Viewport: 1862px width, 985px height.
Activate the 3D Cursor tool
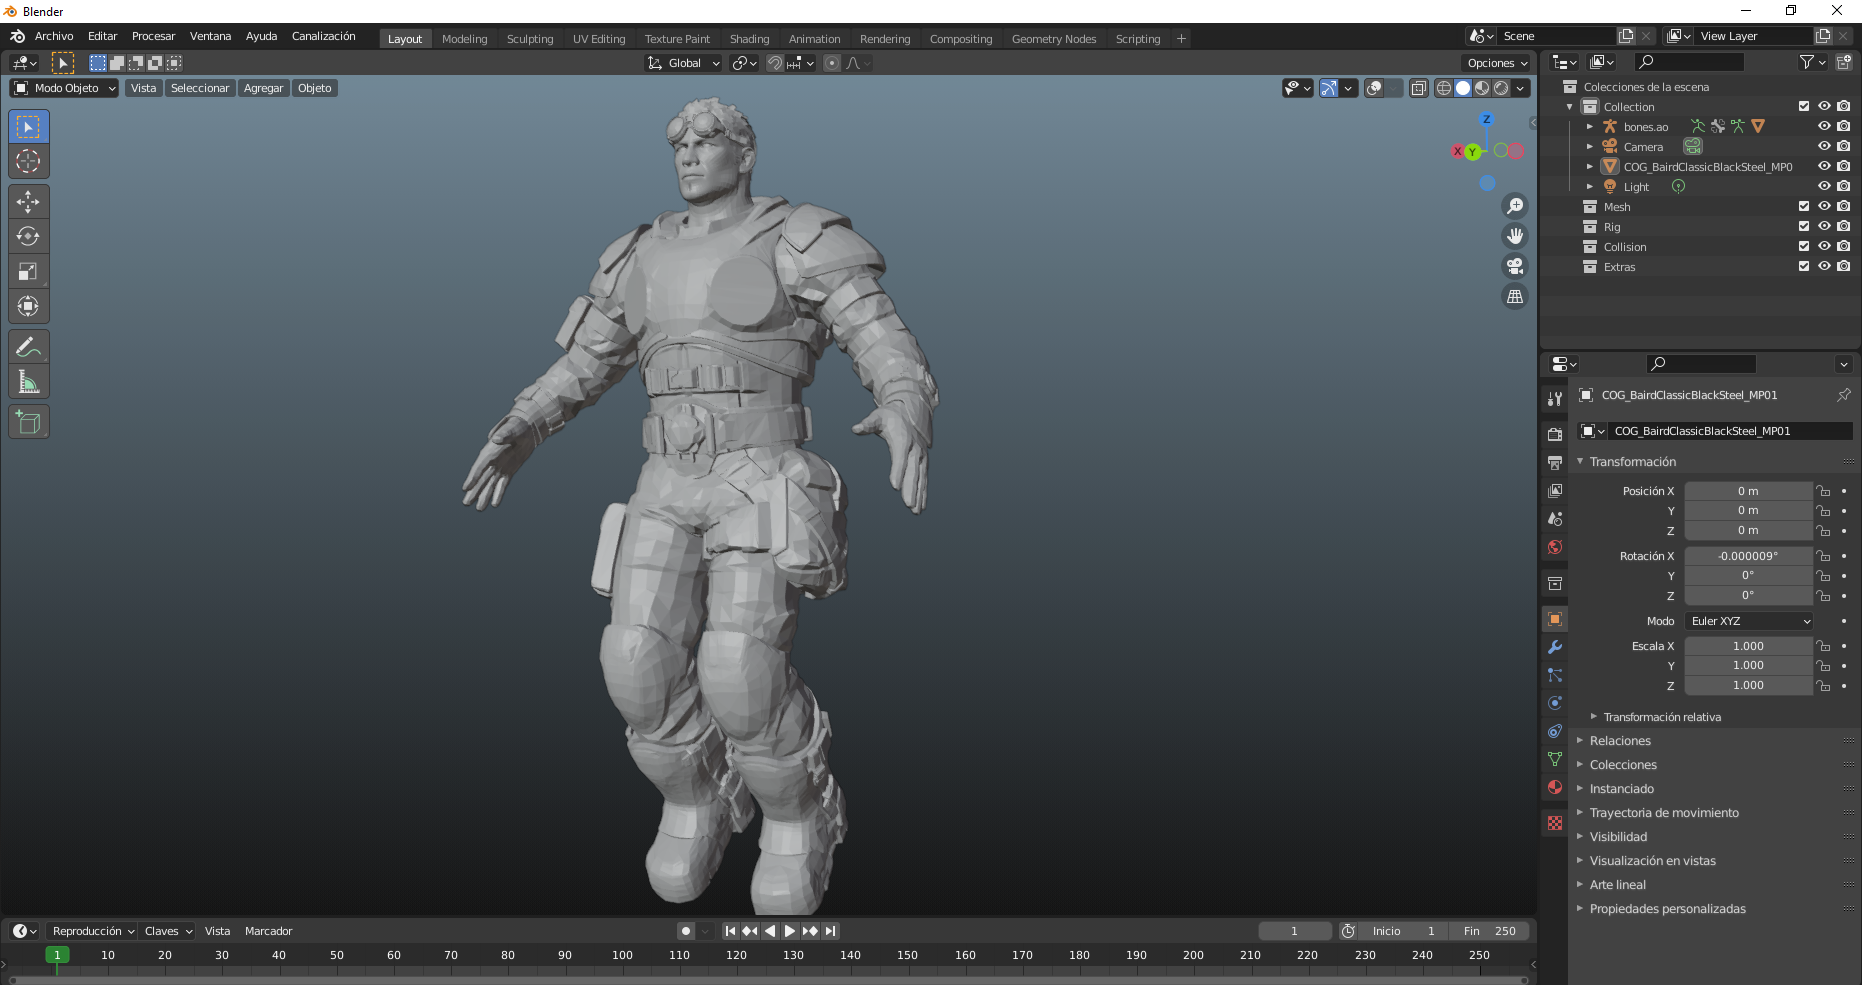click(x=28, y=161)
